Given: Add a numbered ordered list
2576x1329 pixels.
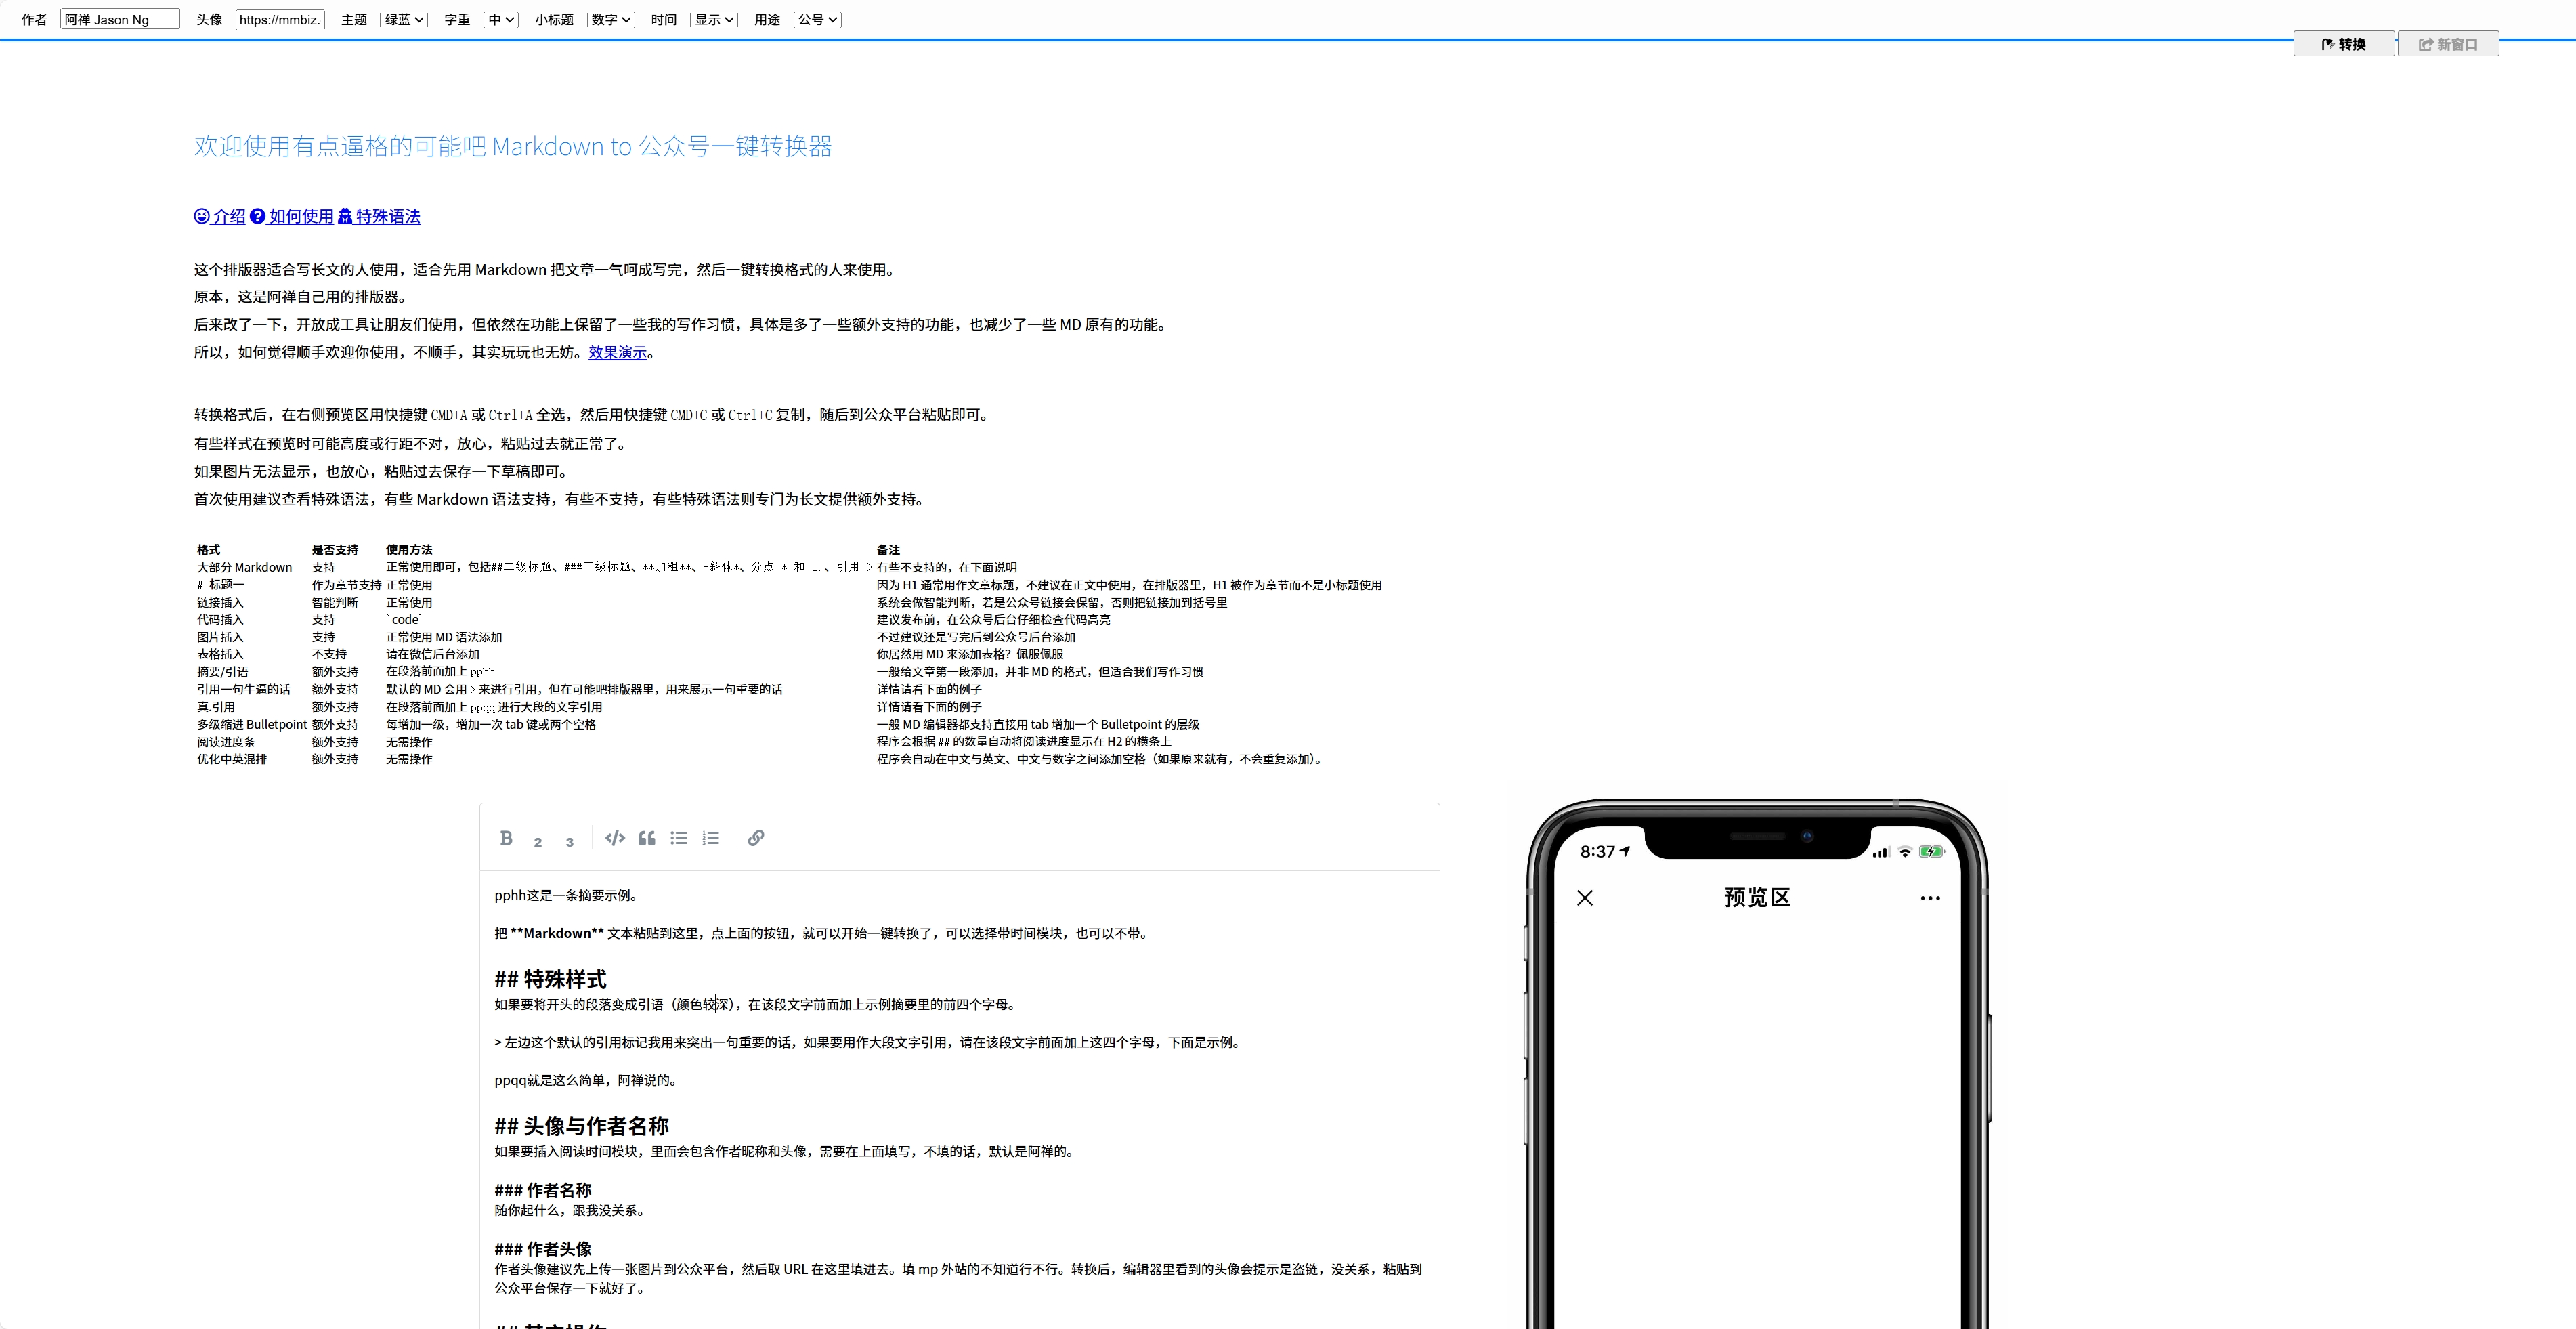Looking at the screenshot, I should [x=711, y=838].
